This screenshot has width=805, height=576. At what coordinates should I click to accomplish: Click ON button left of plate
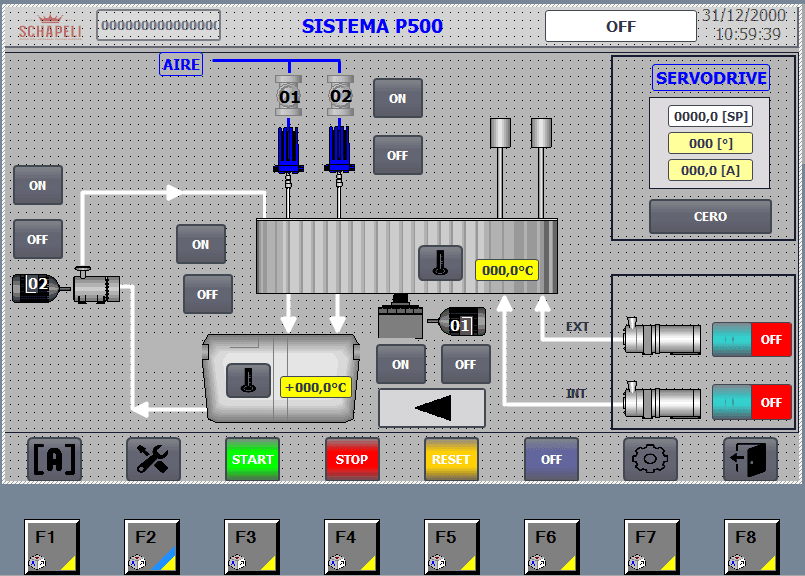point(201,244)
